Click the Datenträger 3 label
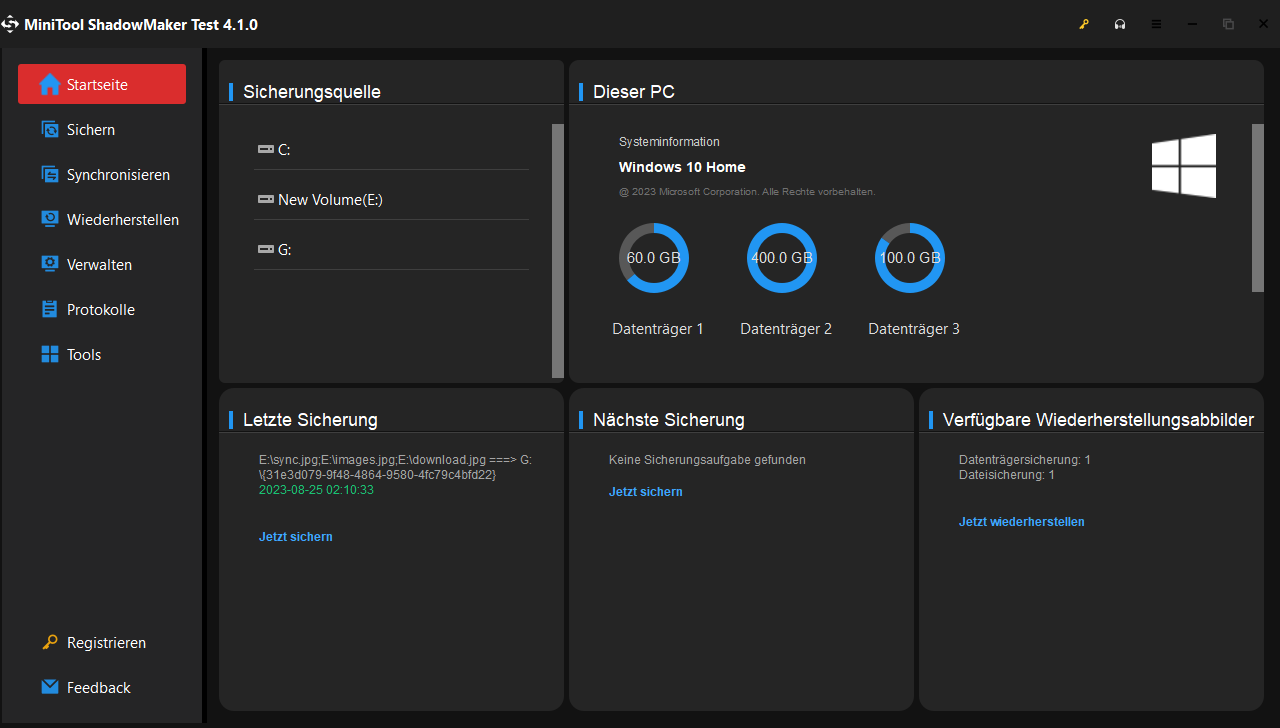This screenshot has height=728, width=1280. tap(914, 329)
